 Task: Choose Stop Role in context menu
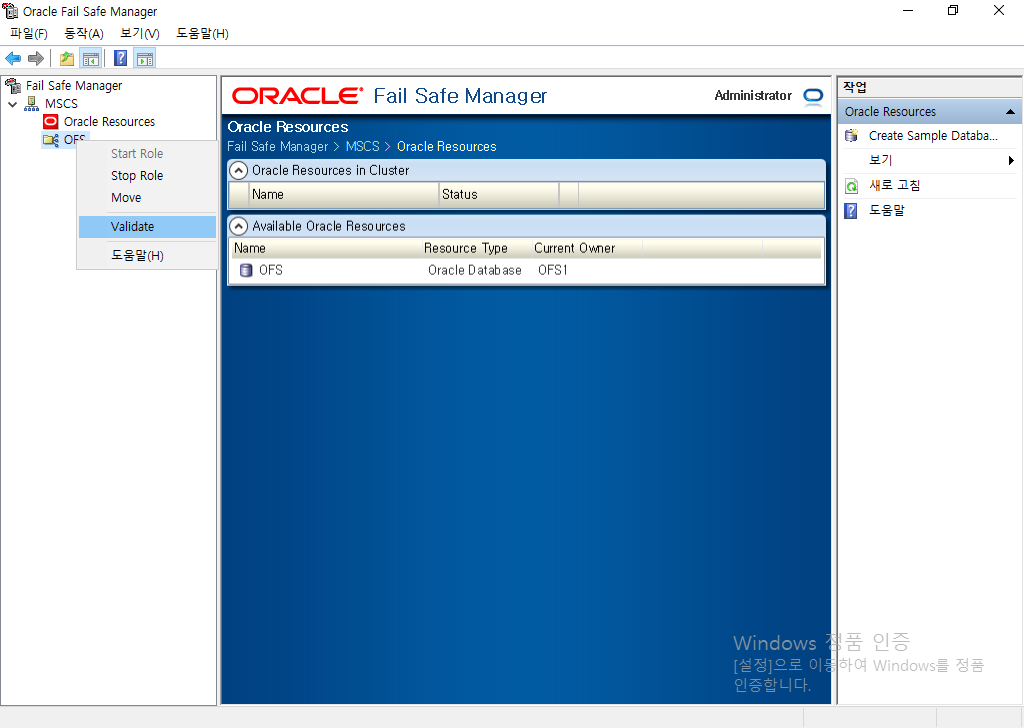pyautogui.click(x=147, y=176)
